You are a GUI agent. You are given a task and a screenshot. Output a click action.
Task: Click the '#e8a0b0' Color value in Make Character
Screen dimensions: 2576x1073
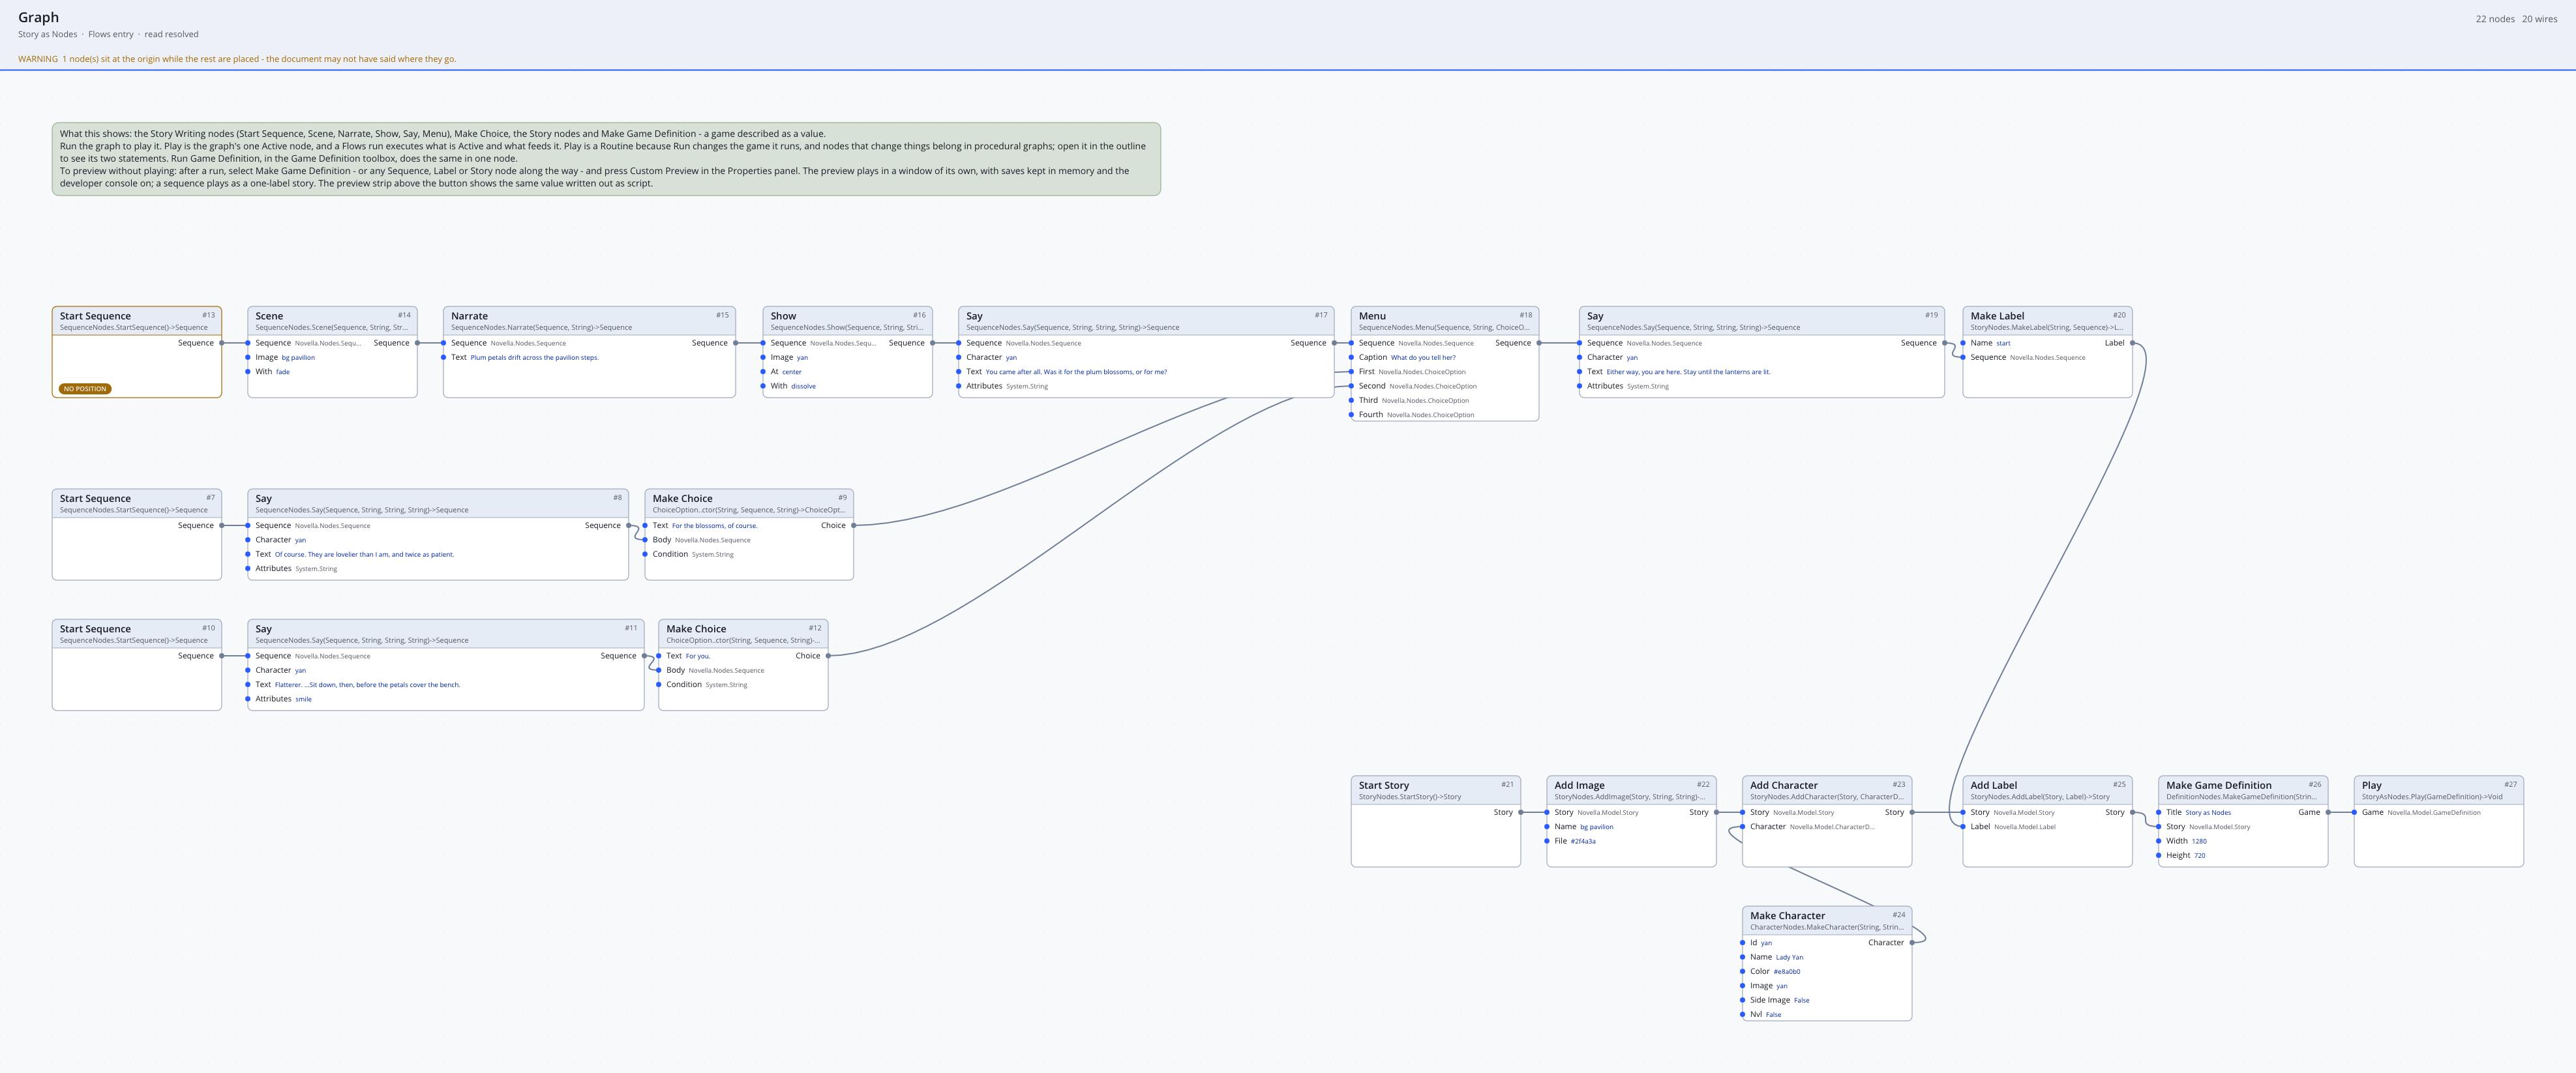point(1786,972)
